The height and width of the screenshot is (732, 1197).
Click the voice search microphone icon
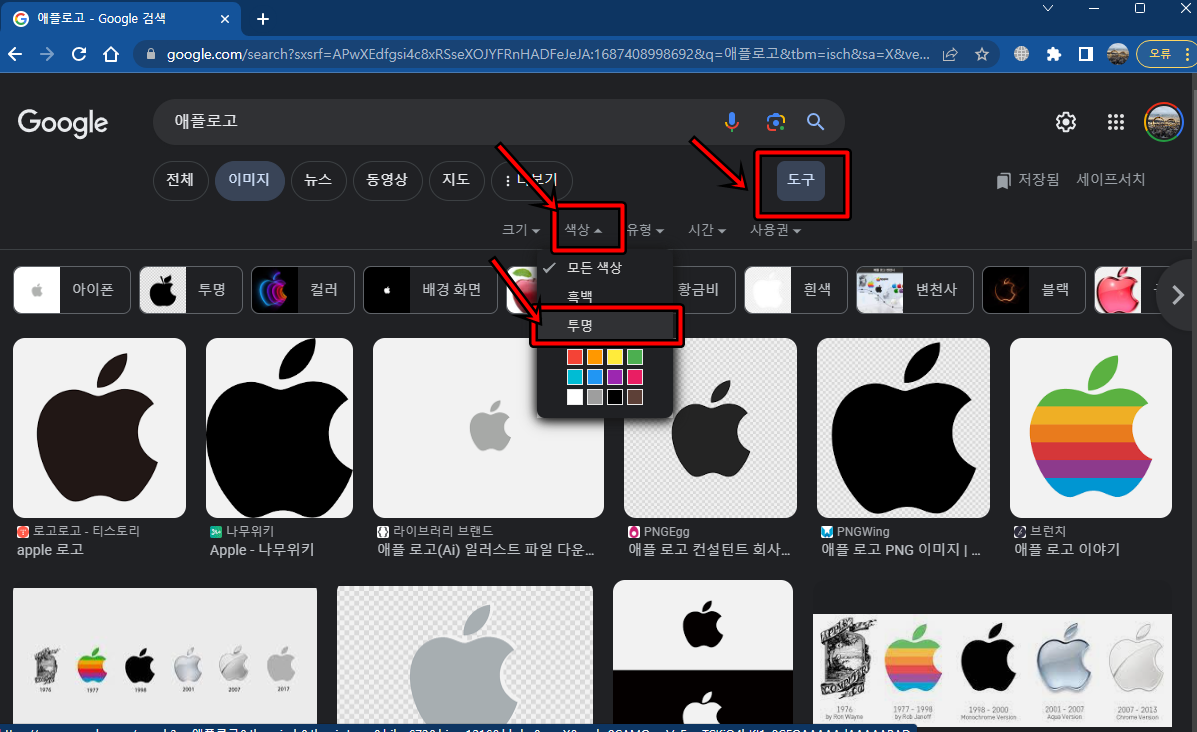tap(731, 121)
